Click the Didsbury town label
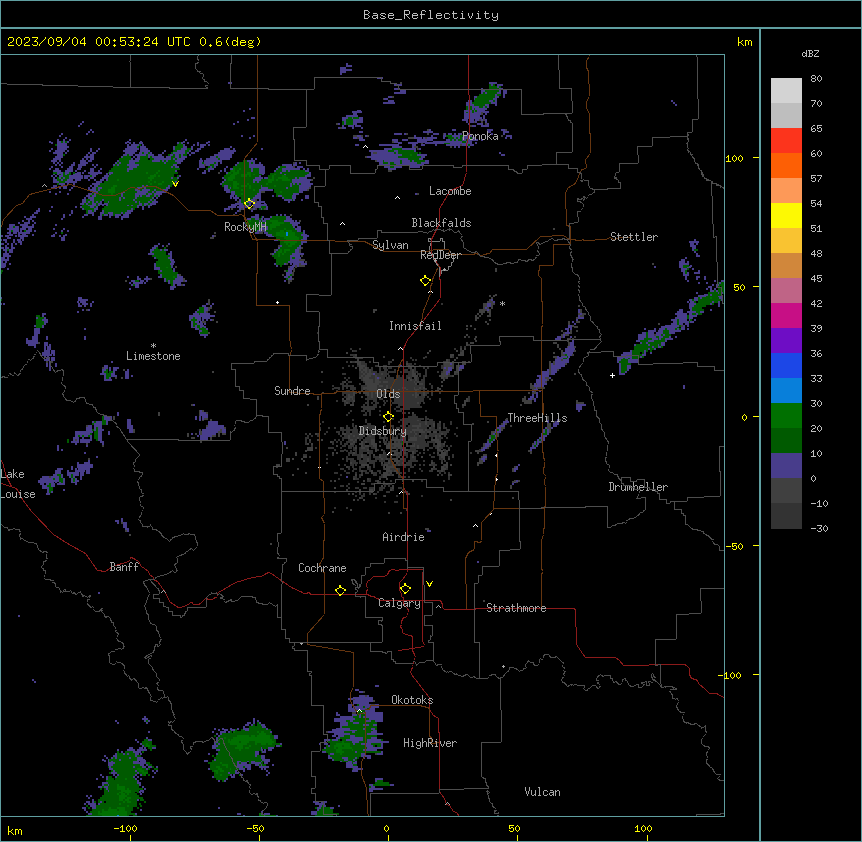Screen dimensions: 862x842 coord(383,431)
